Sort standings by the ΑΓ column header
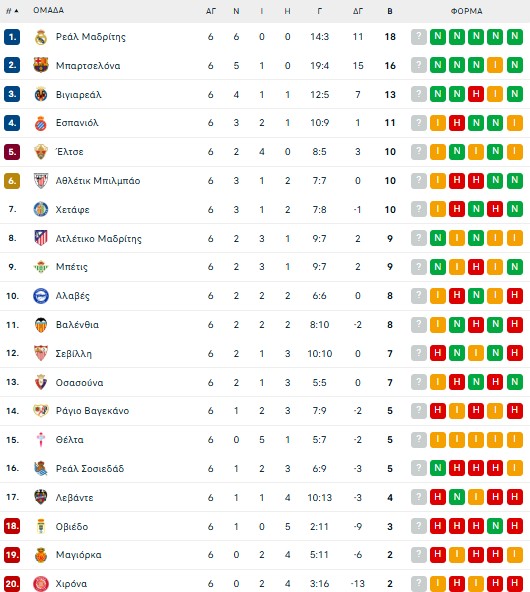530x592 pixels. tap(211, 11)
